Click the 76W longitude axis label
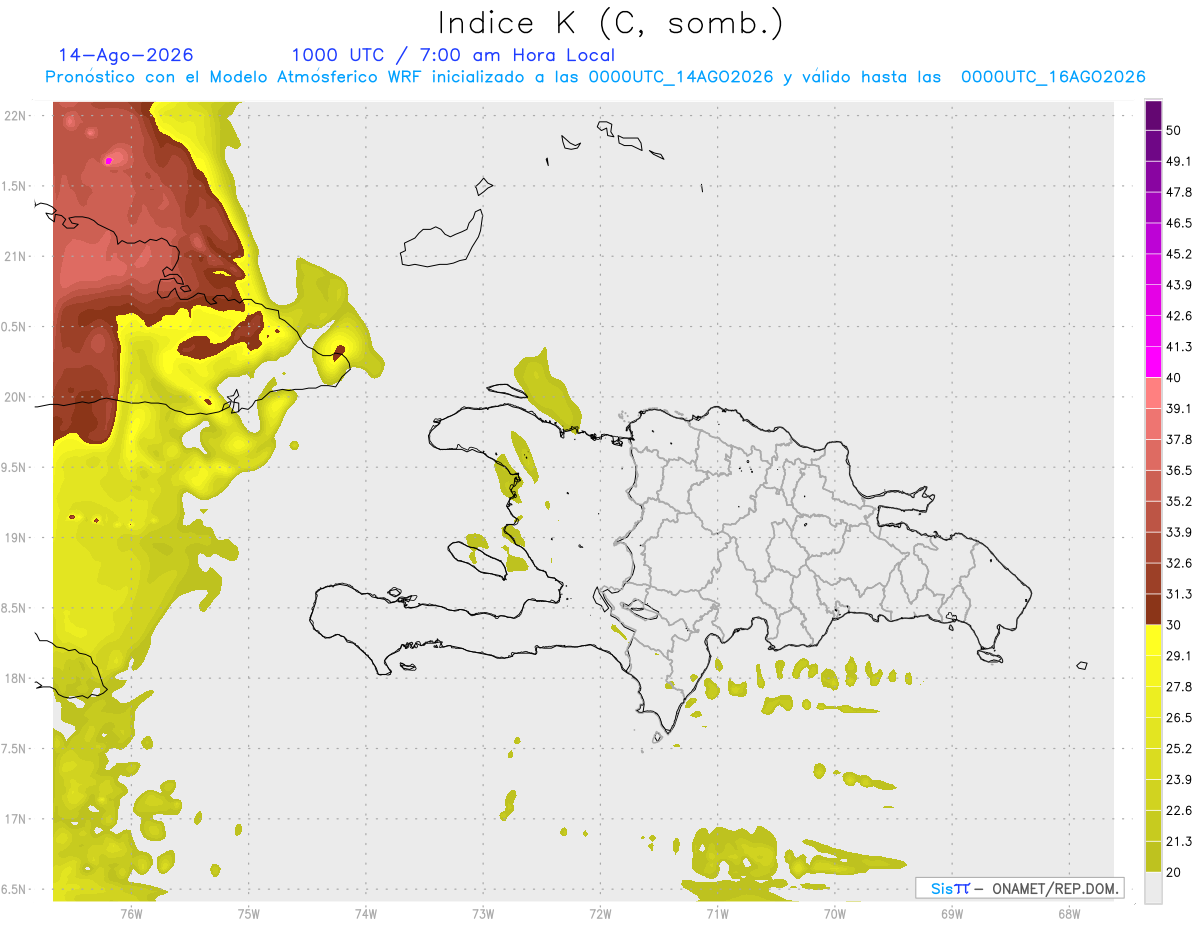The image size is (1200, 927). (131, 913)
